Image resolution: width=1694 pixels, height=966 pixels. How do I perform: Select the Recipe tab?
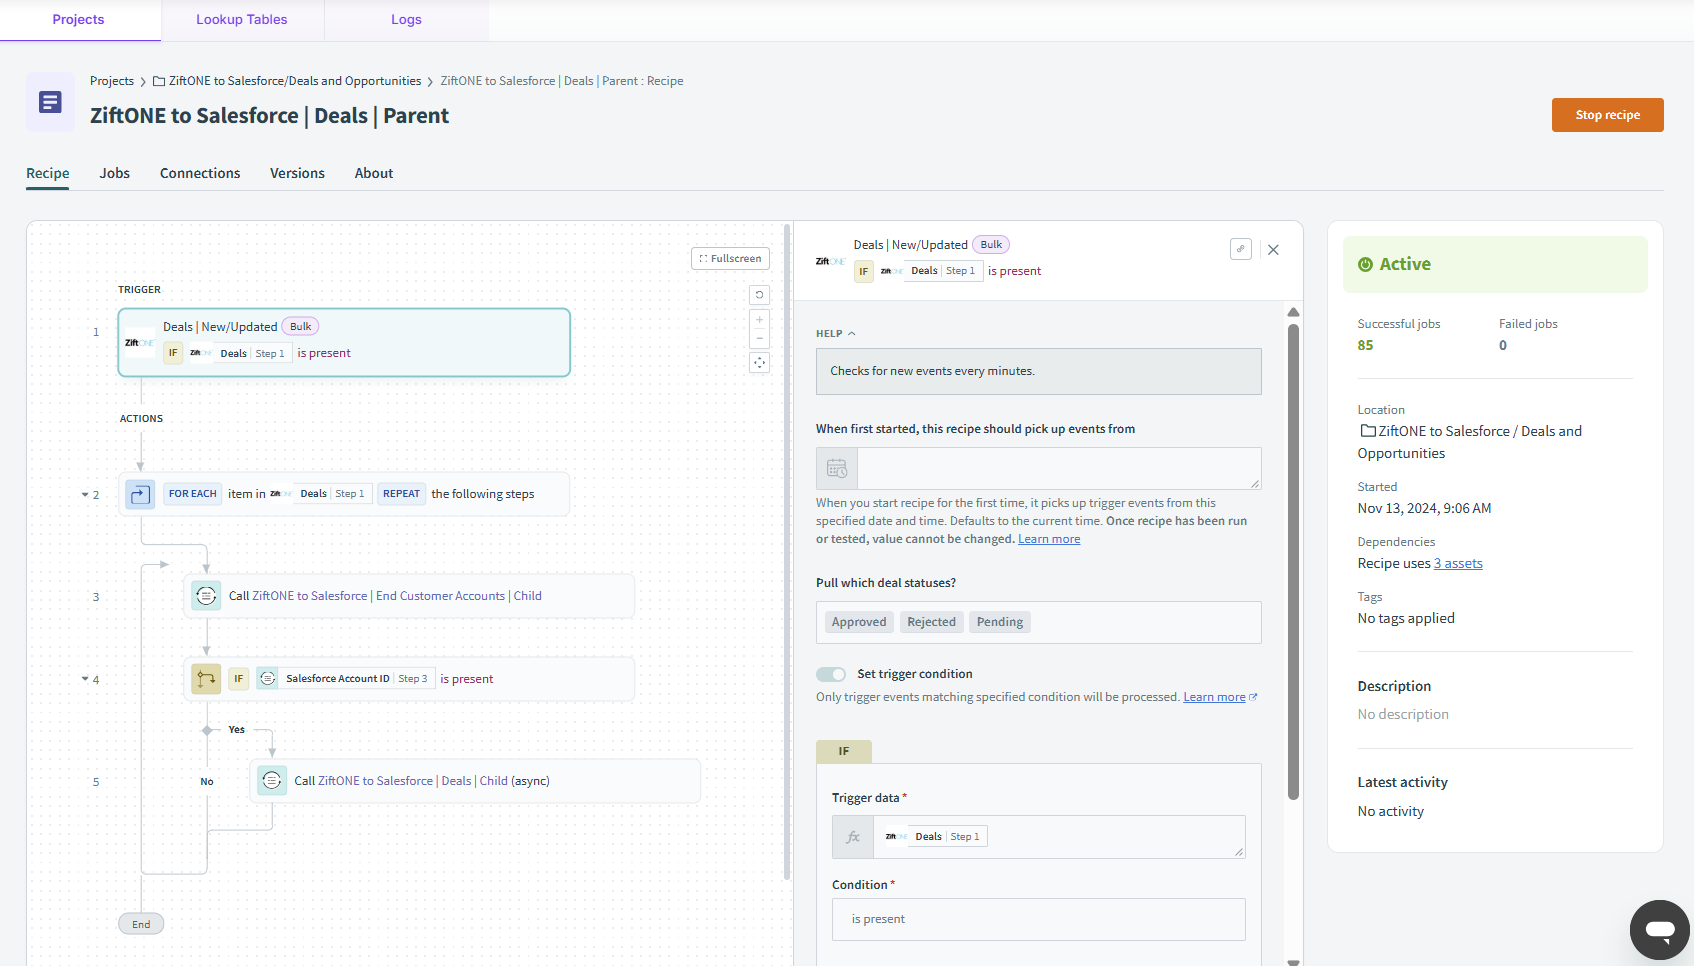tap(48, 174)
